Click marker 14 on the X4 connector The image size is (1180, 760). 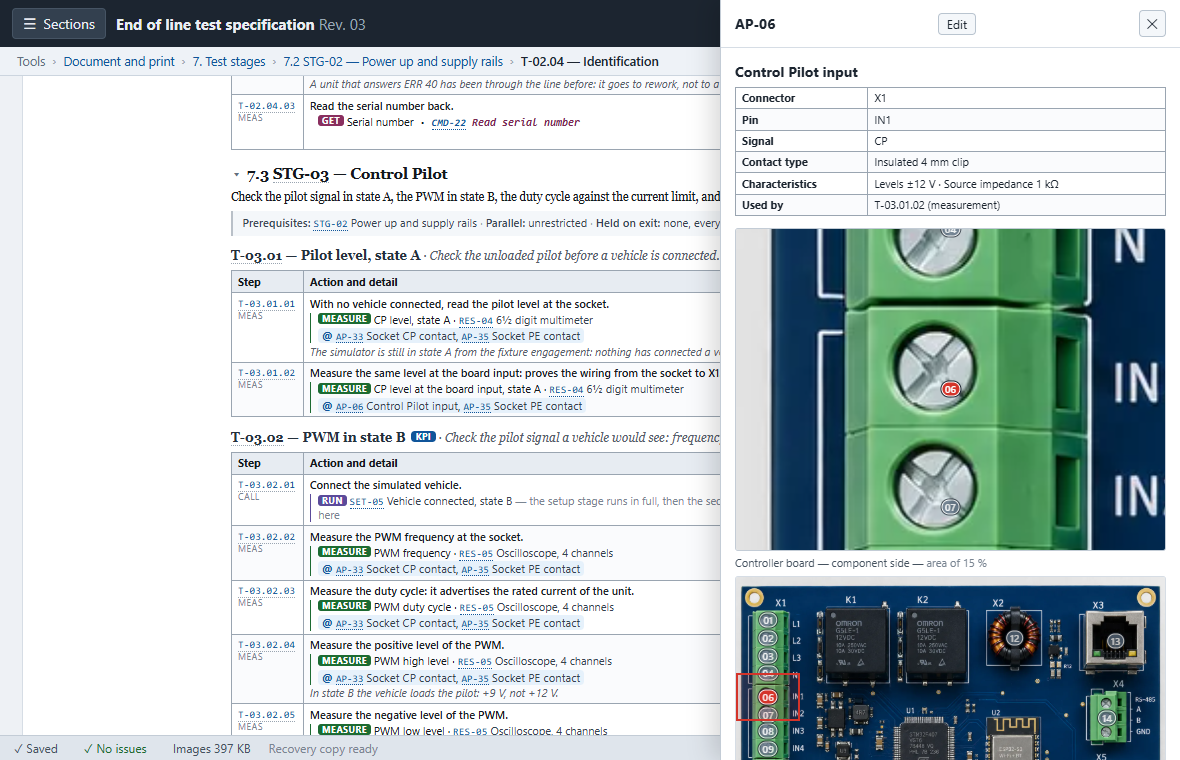pos(1106,718)
